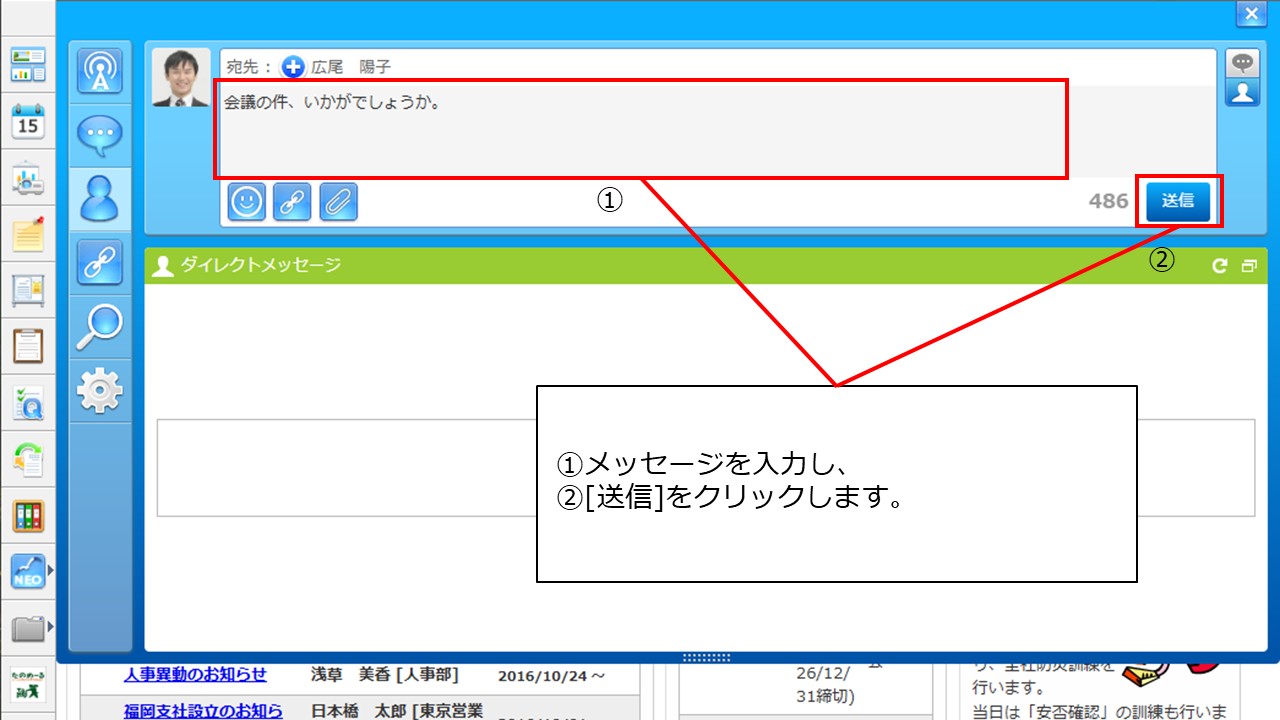Click the person icon at top right
Screen dimensions: 1280x720
1243,92
